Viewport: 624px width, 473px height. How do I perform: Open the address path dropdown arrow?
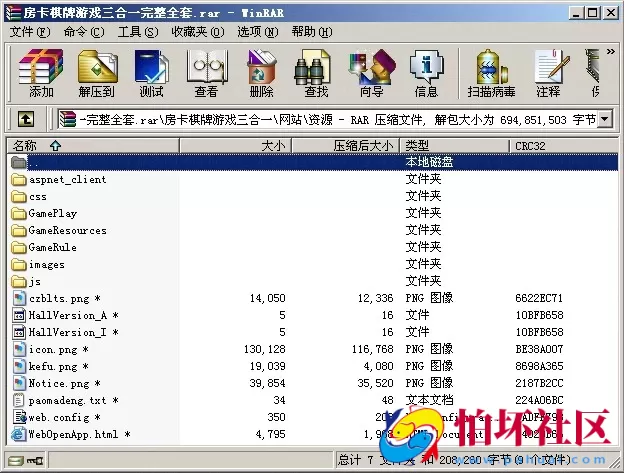605,119
